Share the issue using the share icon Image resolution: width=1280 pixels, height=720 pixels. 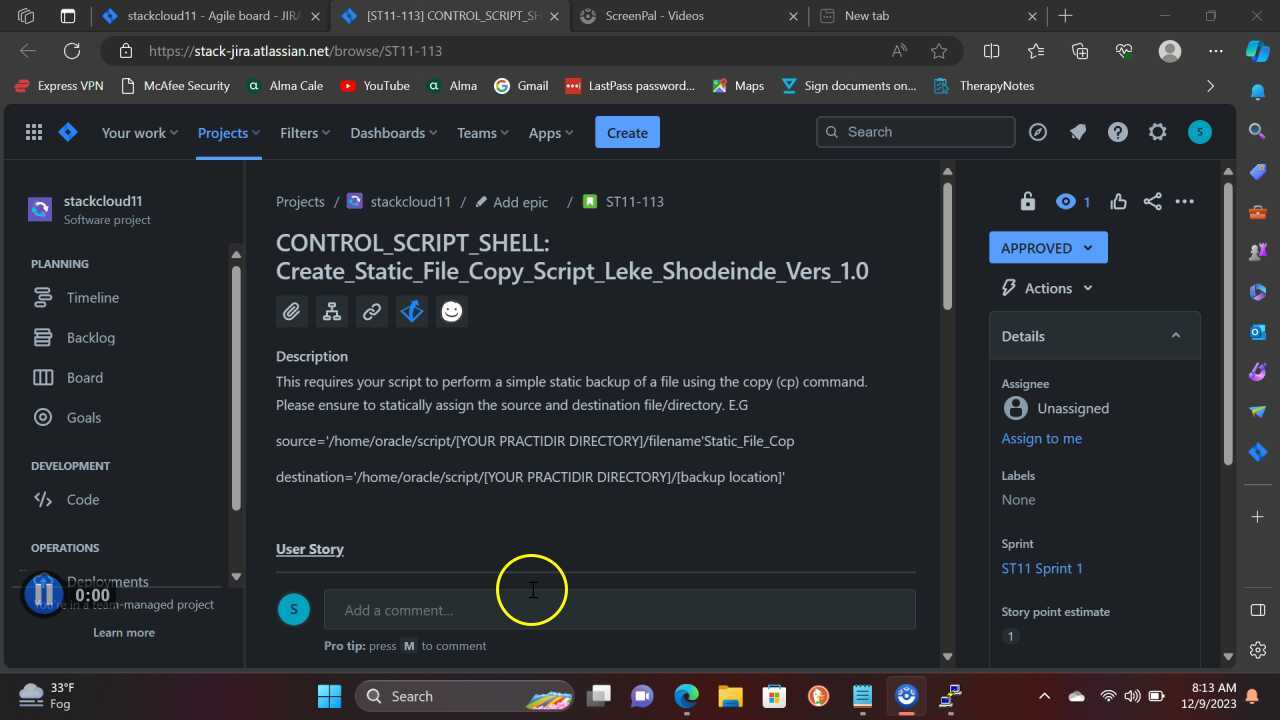(1152, 201)
